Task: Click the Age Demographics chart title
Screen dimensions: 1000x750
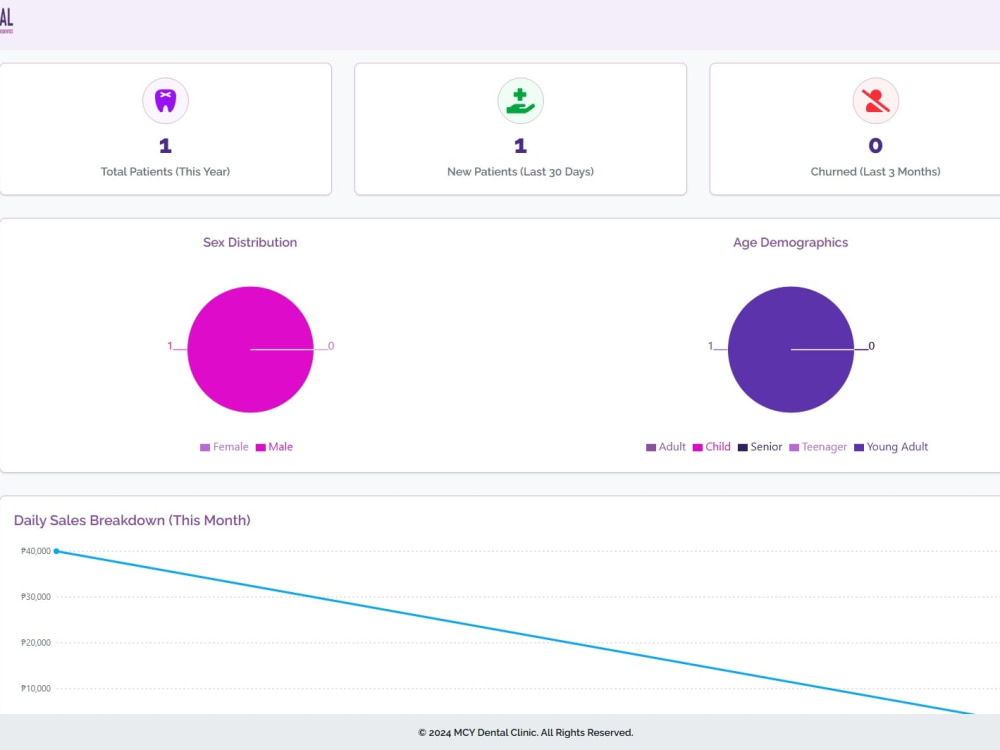Action: 791,242
